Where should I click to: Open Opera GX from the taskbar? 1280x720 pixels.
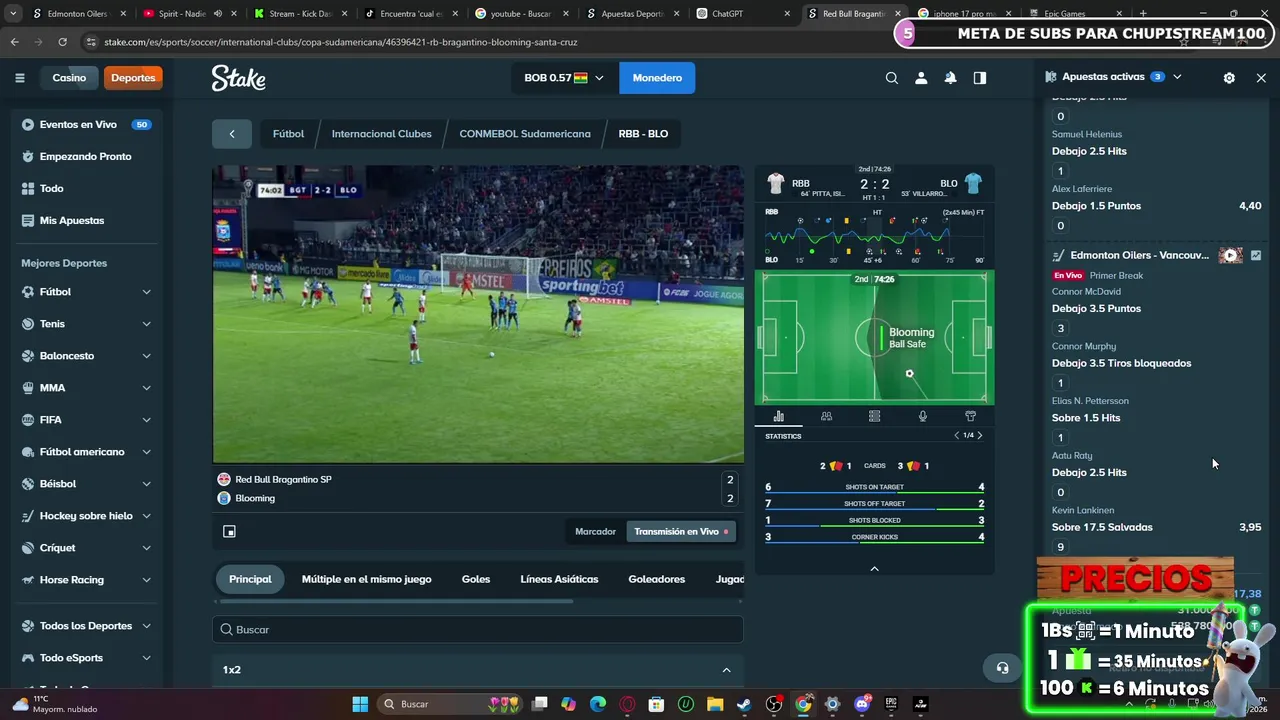point(627,704)
